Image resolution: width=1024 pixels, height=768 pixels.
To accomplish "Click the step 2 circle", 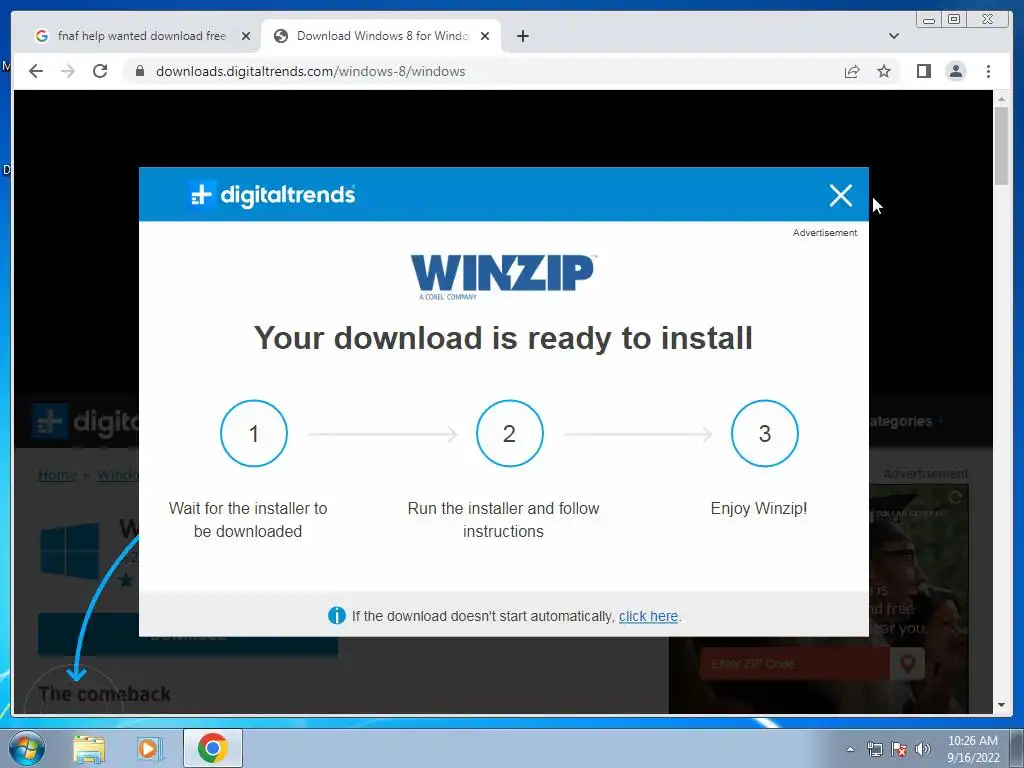I will pyautogui.click(x=509, y=434).
